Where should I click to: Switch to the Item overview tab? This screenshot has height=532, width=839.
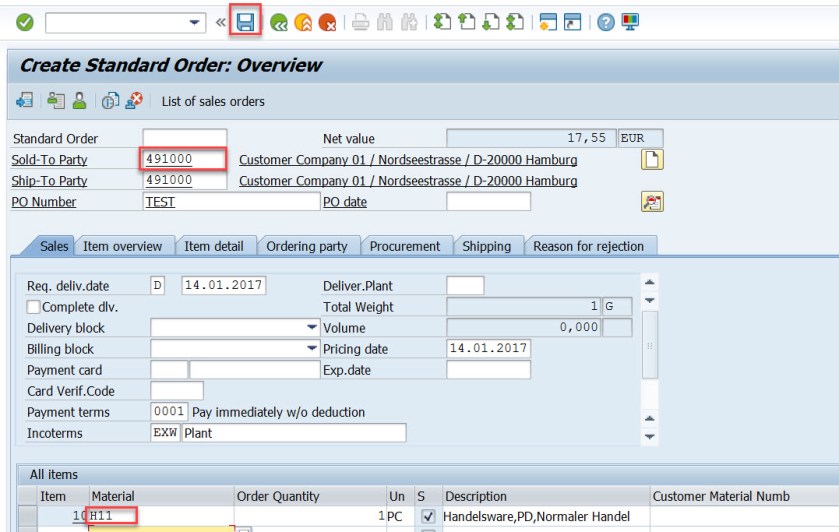(x=123, y=246)
